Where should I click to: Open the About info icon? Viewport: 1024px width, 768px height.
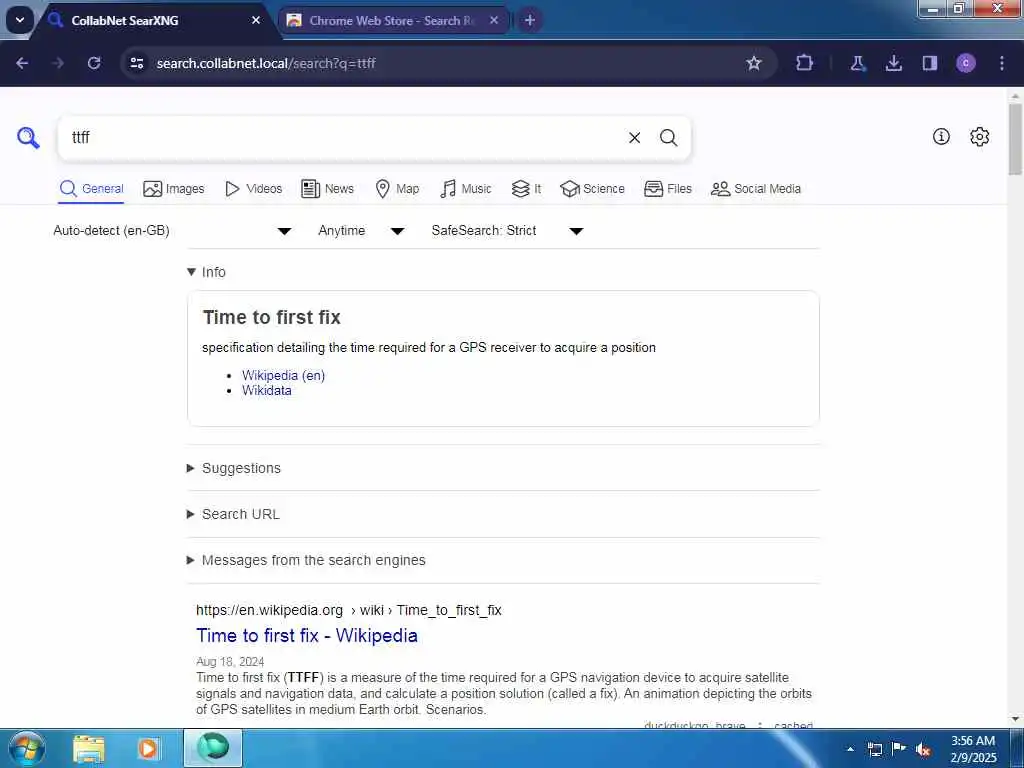941,136
